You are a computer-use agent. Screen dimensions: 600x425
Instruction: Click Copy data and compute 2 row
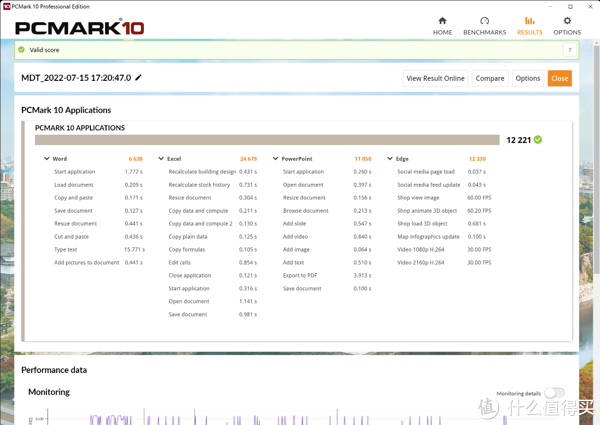pyautogui.click(x=213, y=223)
